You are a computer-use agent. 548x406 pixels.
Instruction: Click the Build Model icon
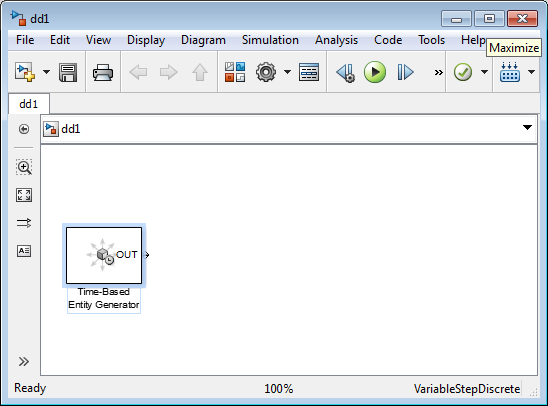point(510,72)
